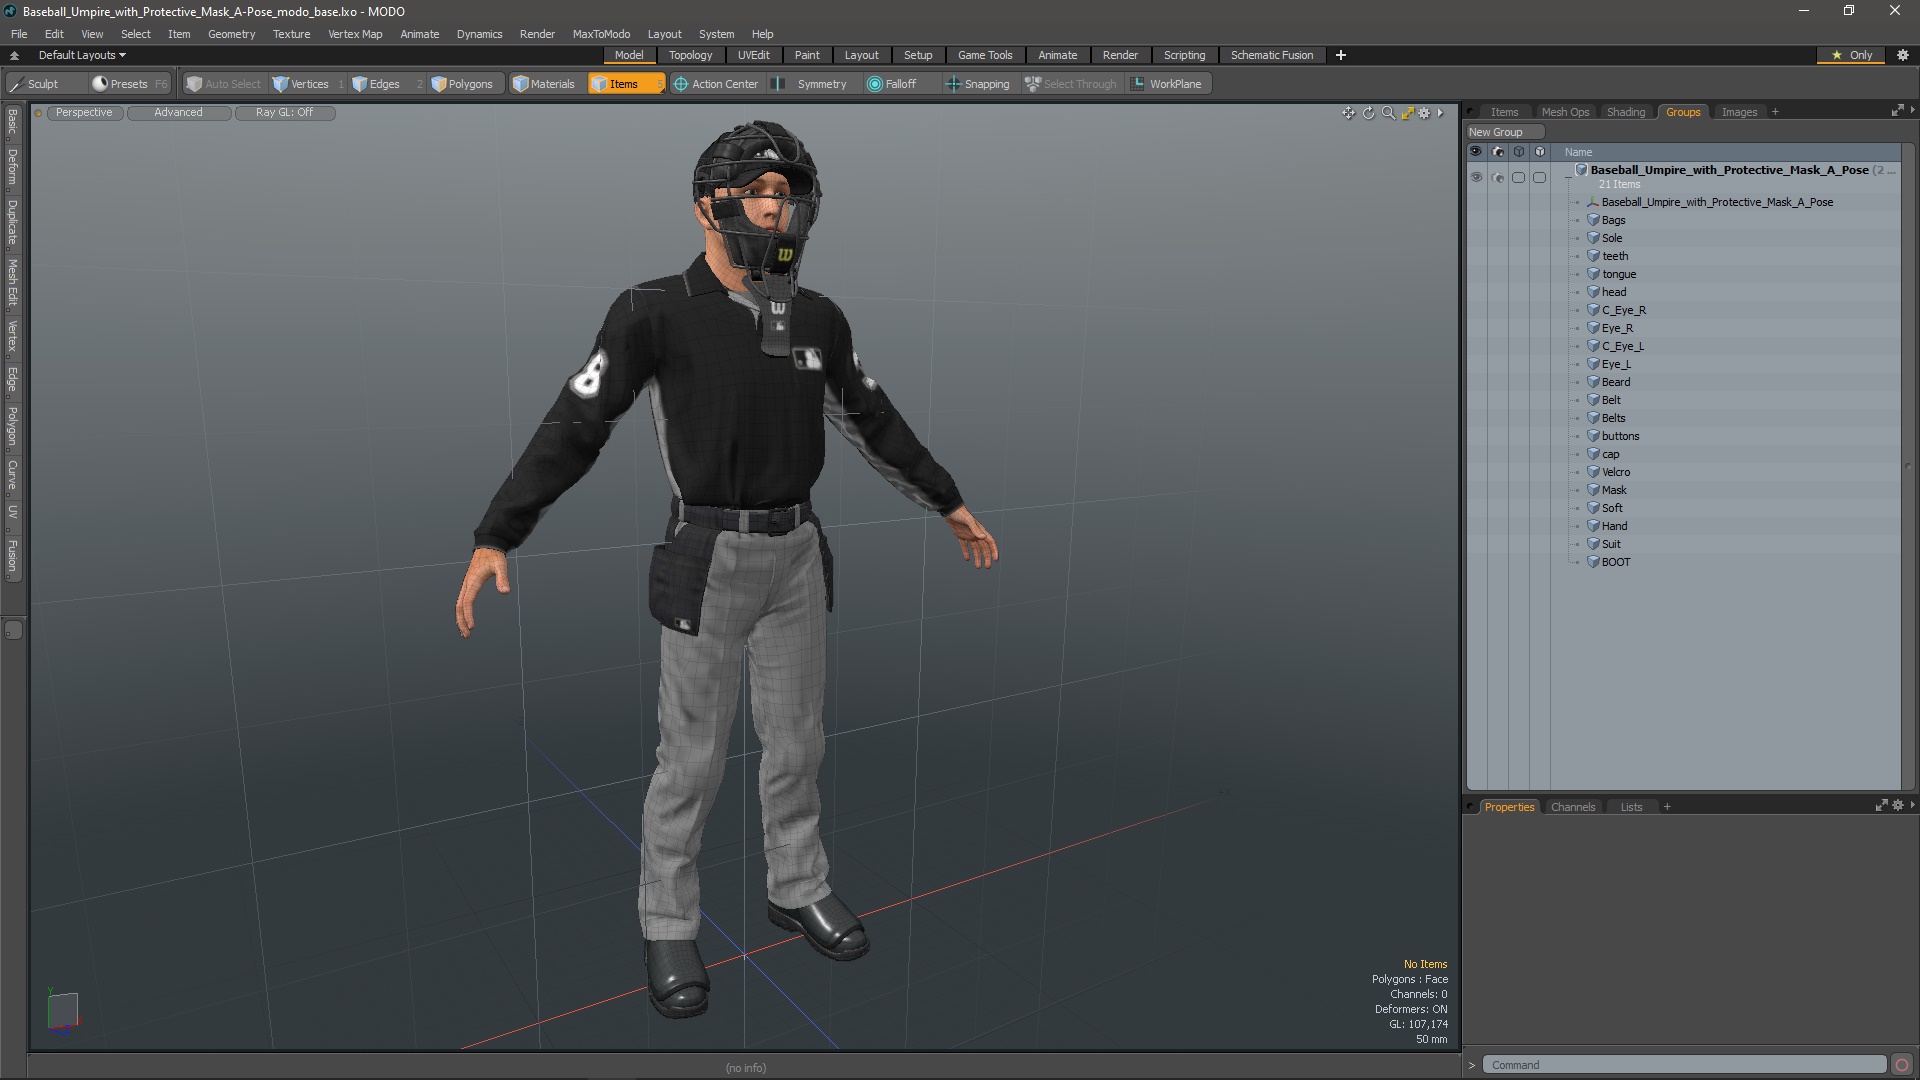
Task: Switch to the Lists tab
Action: click(1631, 807)
